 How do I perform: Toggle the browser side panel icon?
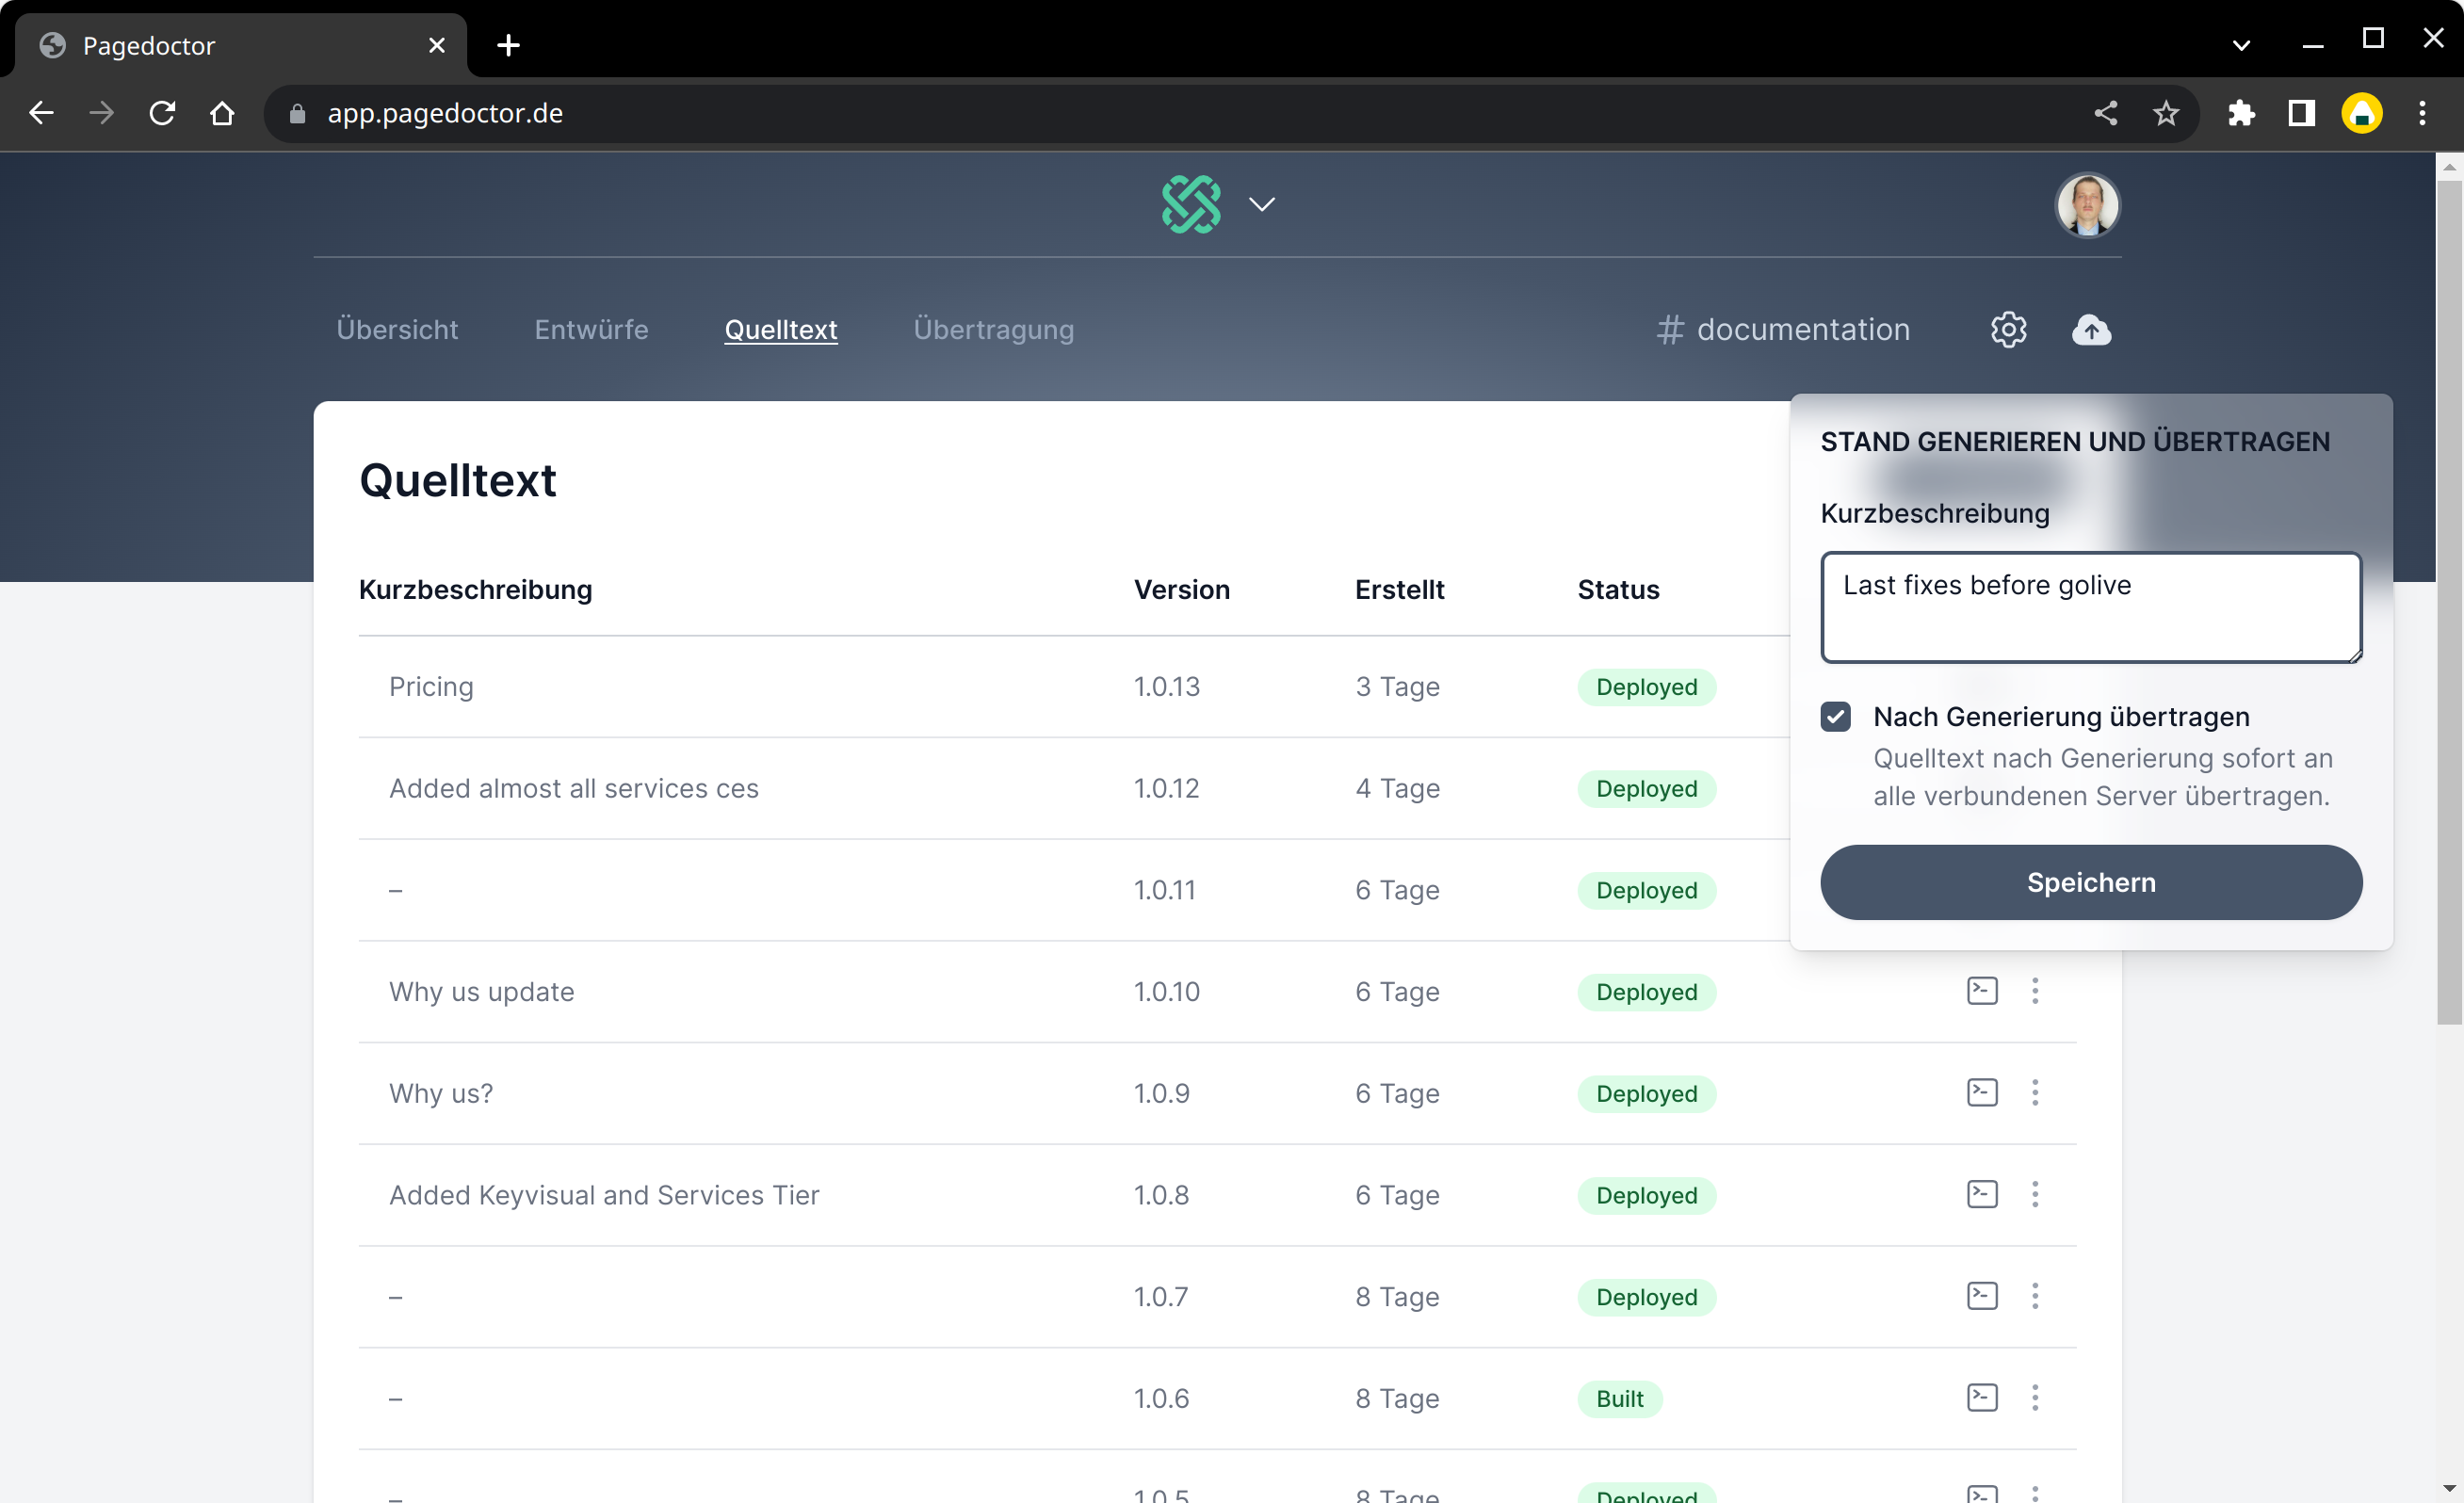[x=2301, y=113]
